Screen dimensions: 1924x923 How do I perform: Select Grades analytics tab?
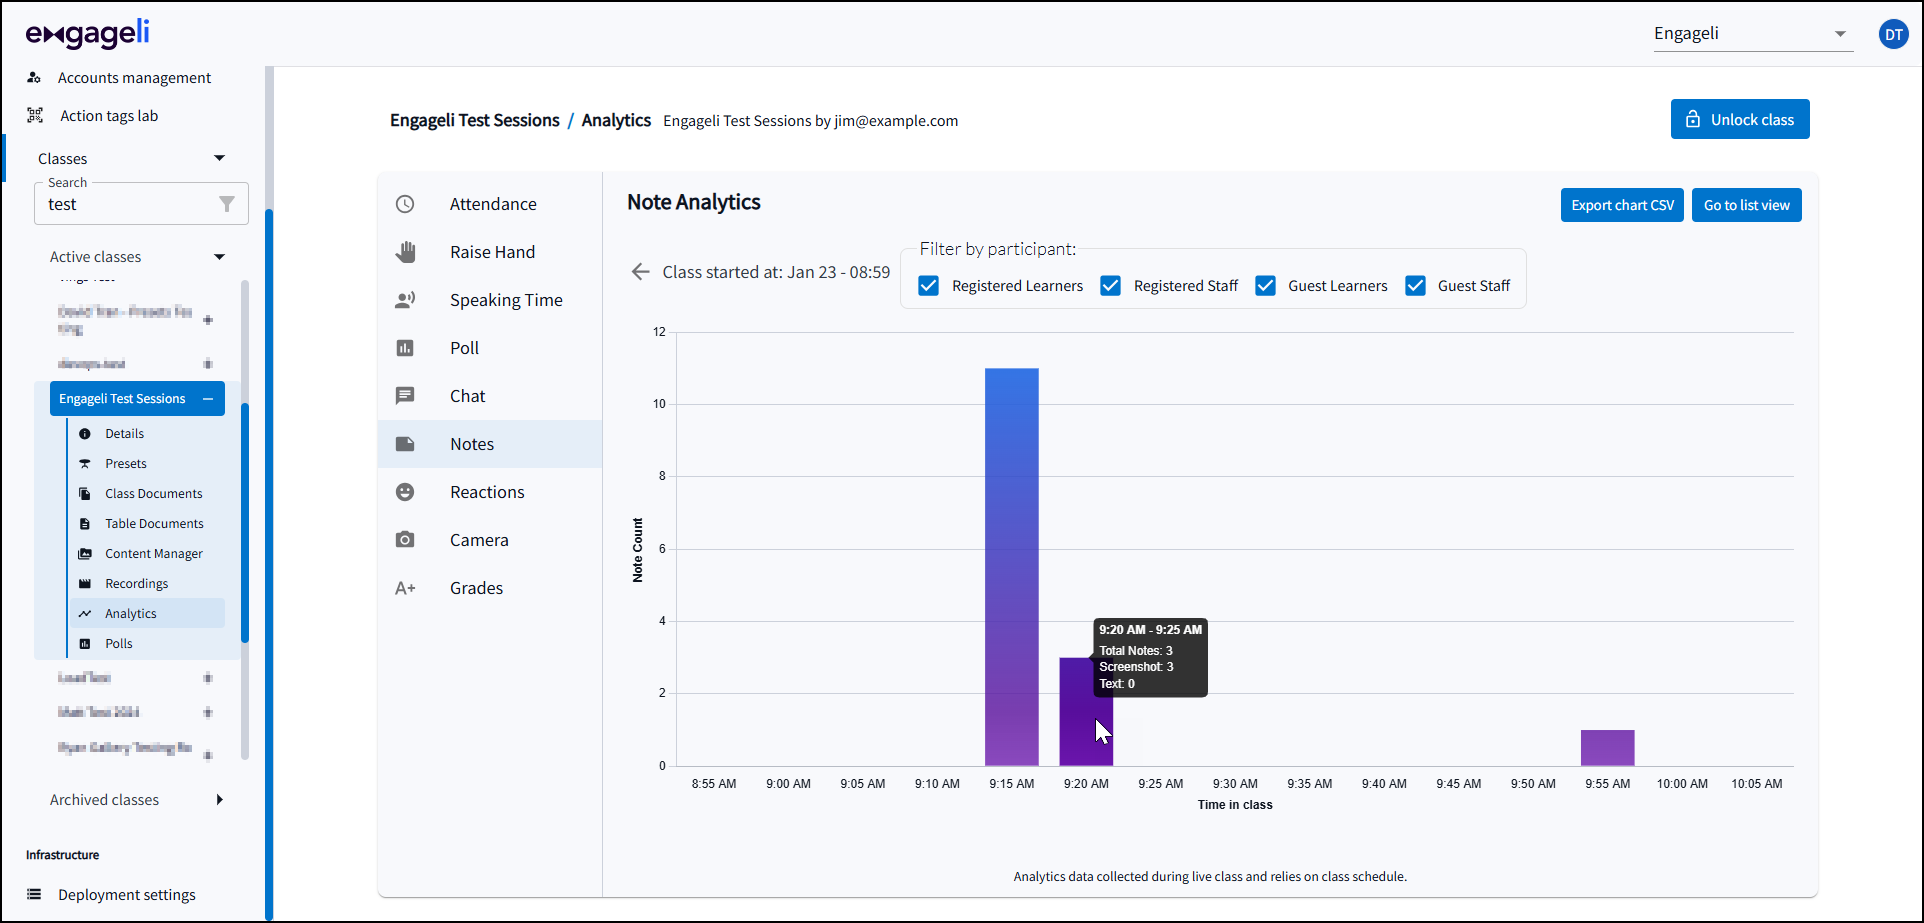[490, 588]
